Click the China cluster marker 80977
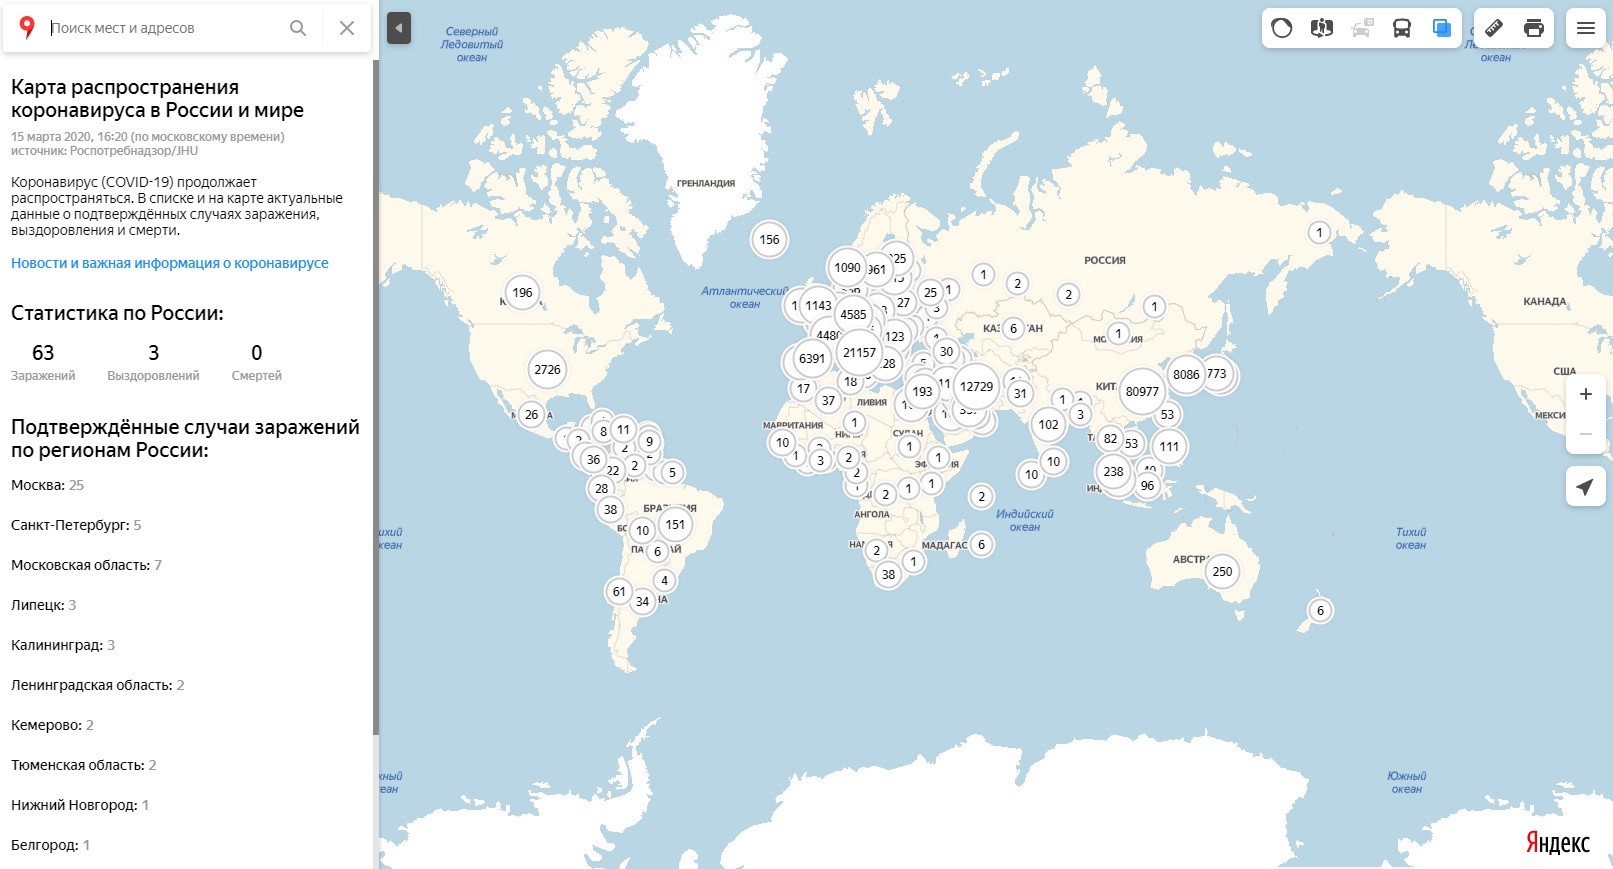 1142,392
